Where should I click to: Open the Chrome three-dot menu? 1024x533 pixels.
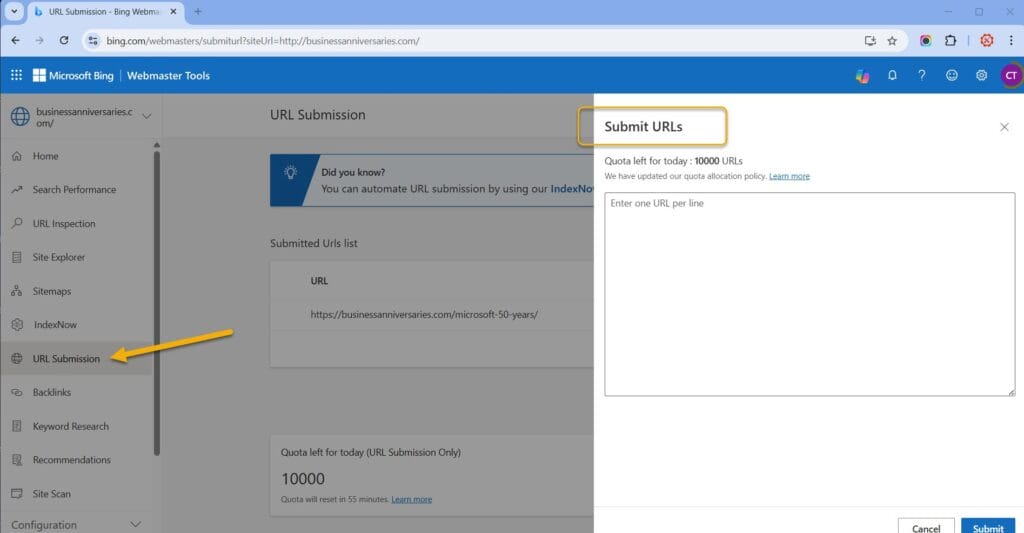(1011, 40)
